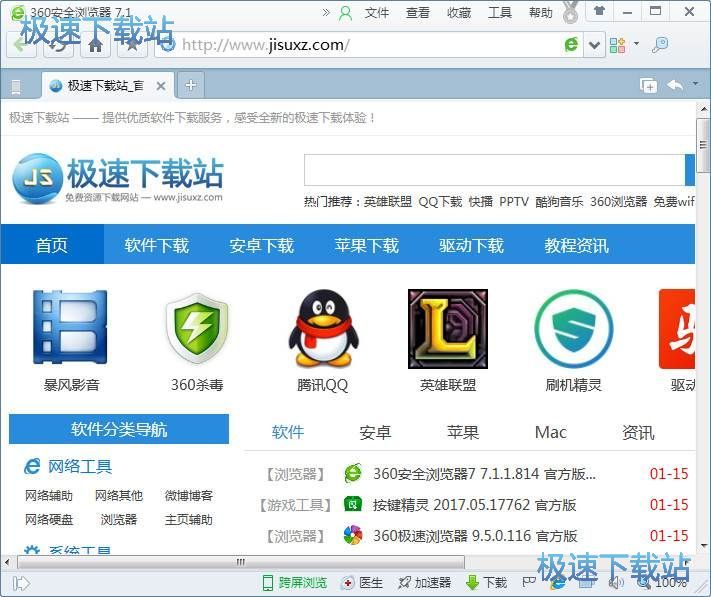
Task: Open the user account login icon
Action: (x=346, y=14)
